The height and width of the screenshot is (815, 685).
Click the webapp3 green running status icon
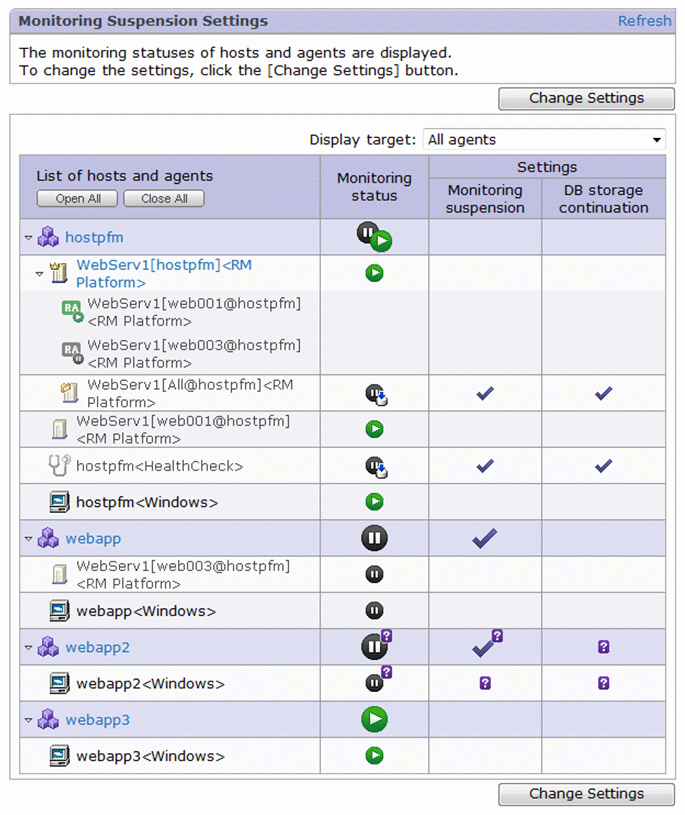374,719
